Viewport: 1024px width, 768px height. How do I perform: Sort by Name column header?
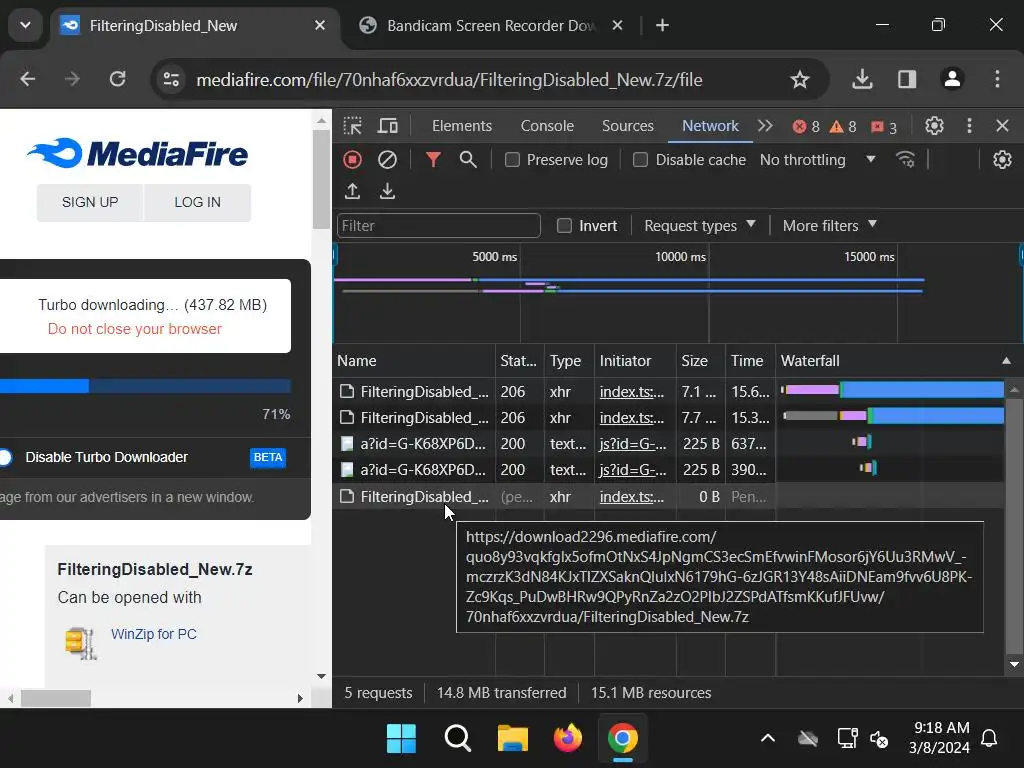(415, 360)
